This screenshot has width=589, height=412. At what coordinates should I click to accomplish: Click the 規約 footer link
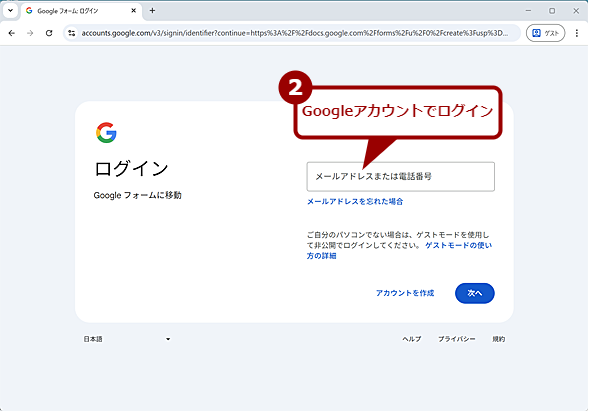498,339
